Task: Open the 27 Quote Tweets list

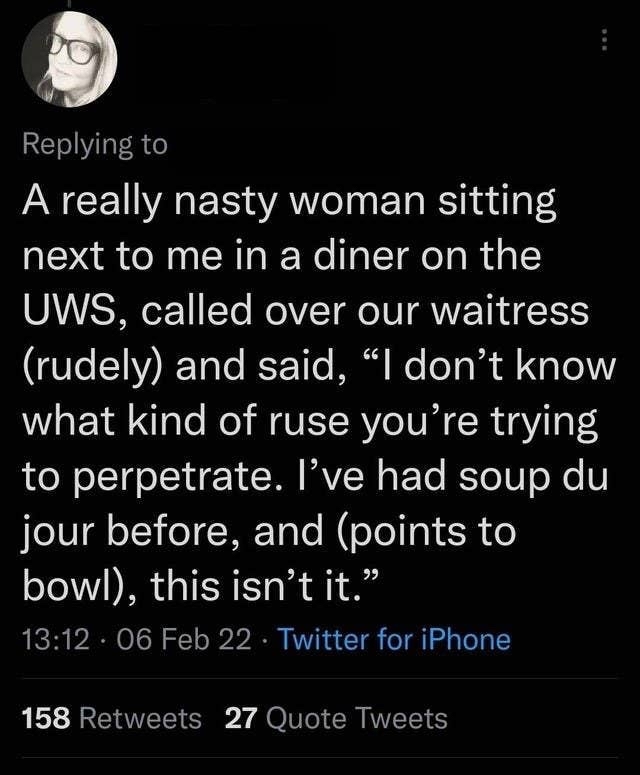Action: pos(337,717)
